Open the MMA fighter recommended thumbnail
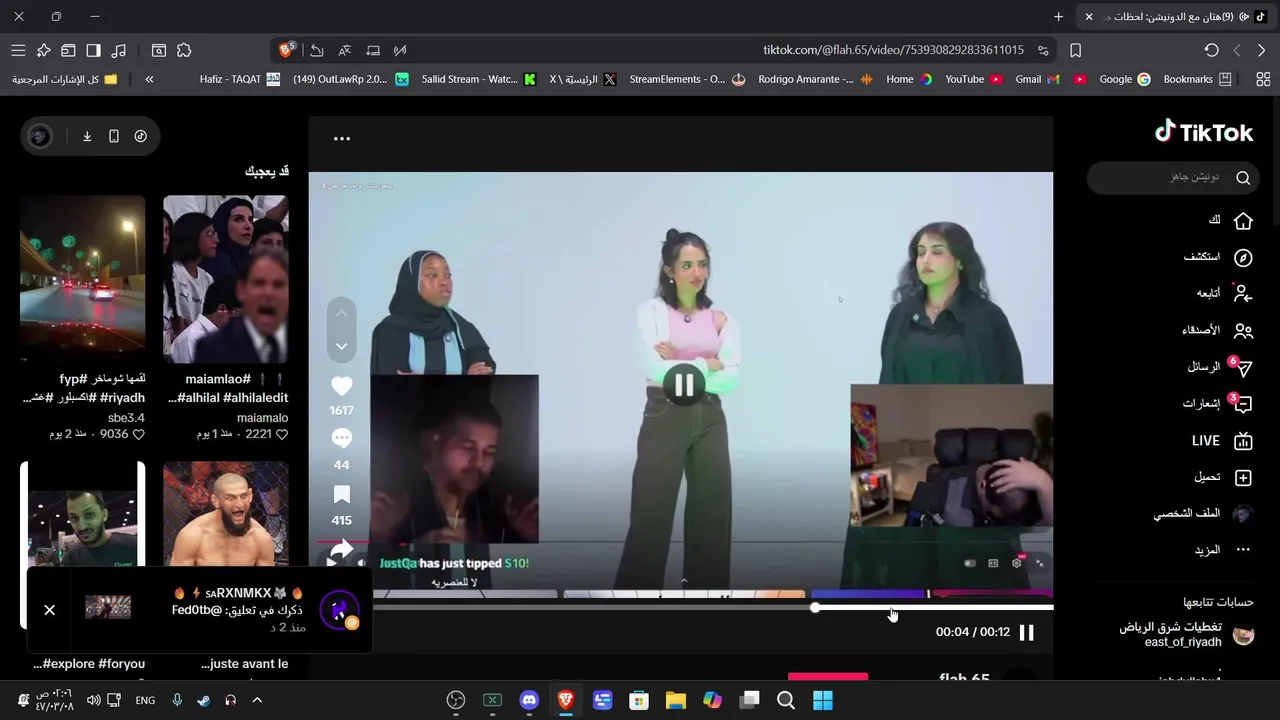 [226, 513]
